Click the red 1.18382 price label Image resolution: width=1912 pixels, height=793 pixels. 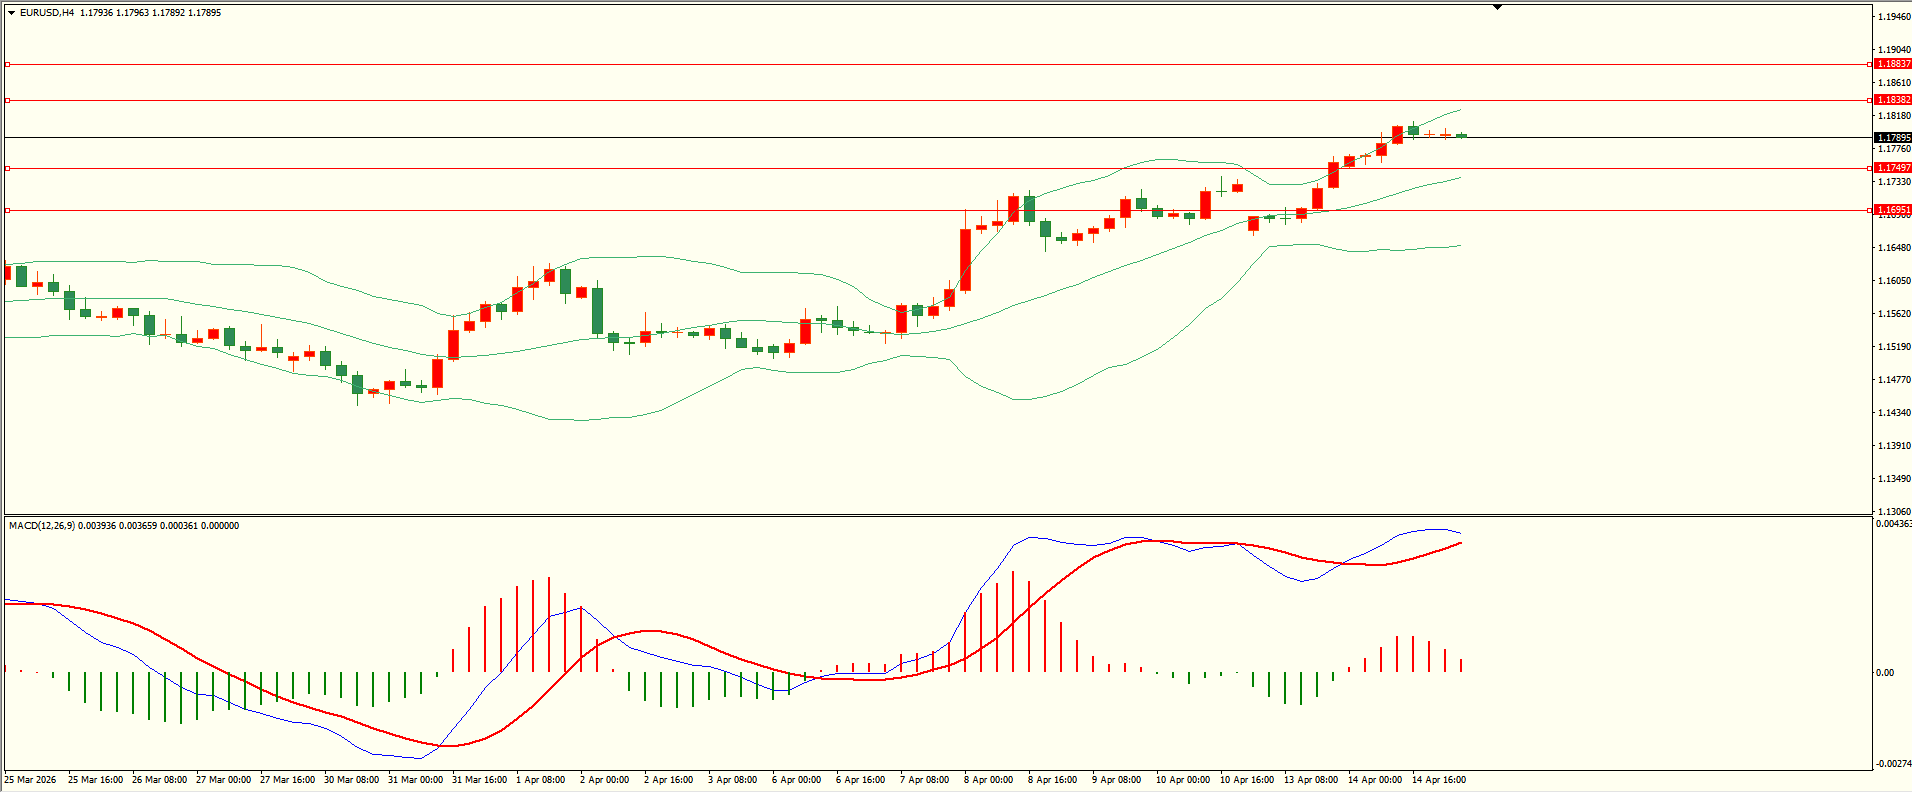click(x=1892, y=100)
